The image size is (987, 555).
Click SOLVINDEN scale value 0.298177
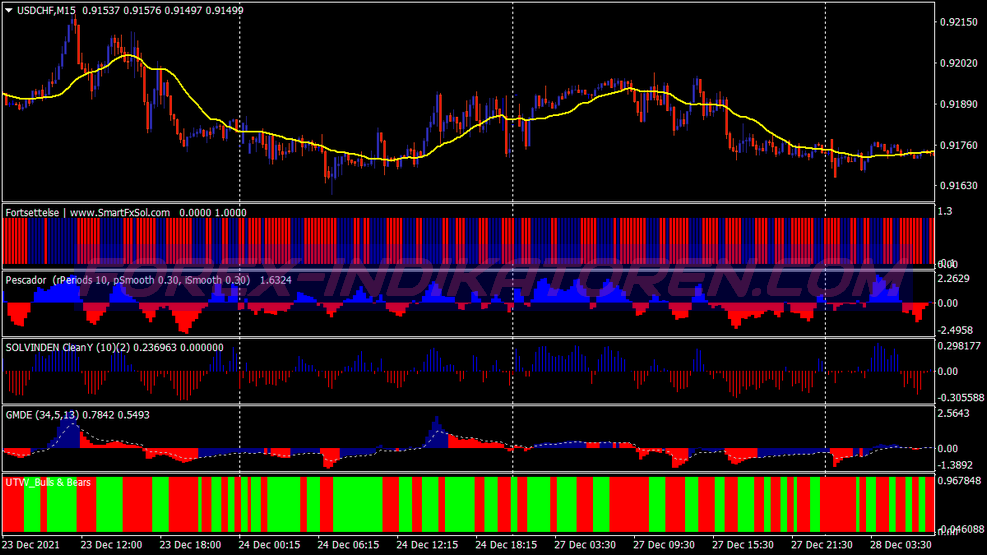[959, 345]
